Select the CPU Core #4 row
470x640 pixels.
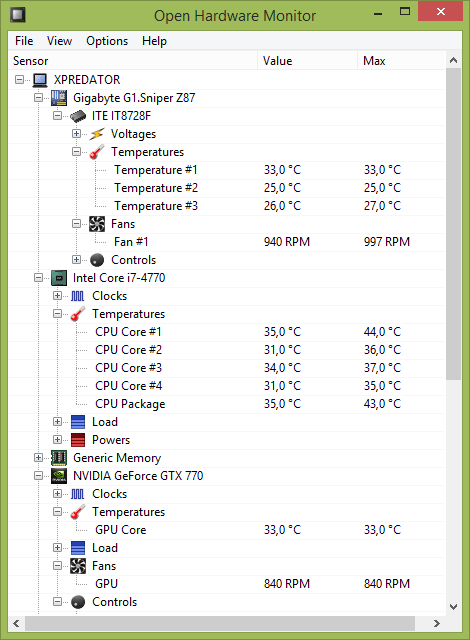227,386
